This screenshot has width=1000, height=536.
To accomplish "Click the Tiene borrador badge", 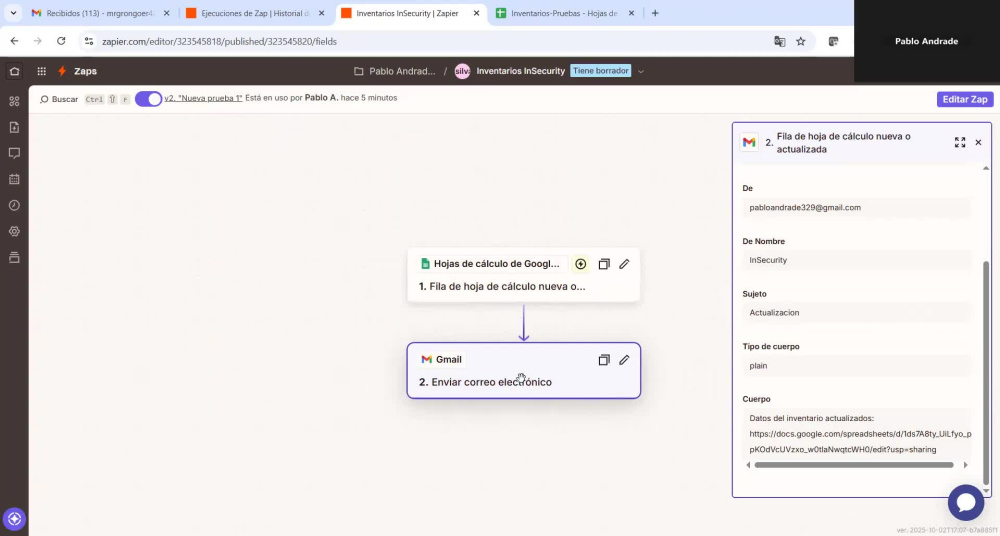I will point(600,71).
